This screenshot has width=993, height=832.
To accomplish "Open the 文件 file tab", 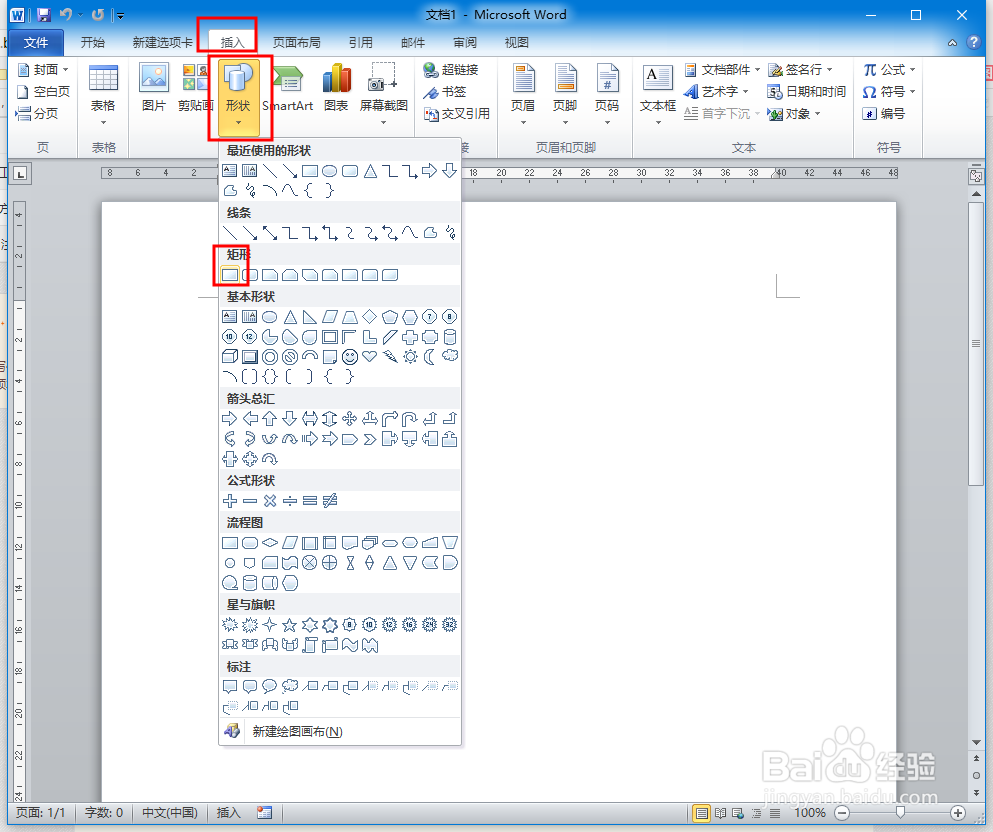I will [36, 42].
